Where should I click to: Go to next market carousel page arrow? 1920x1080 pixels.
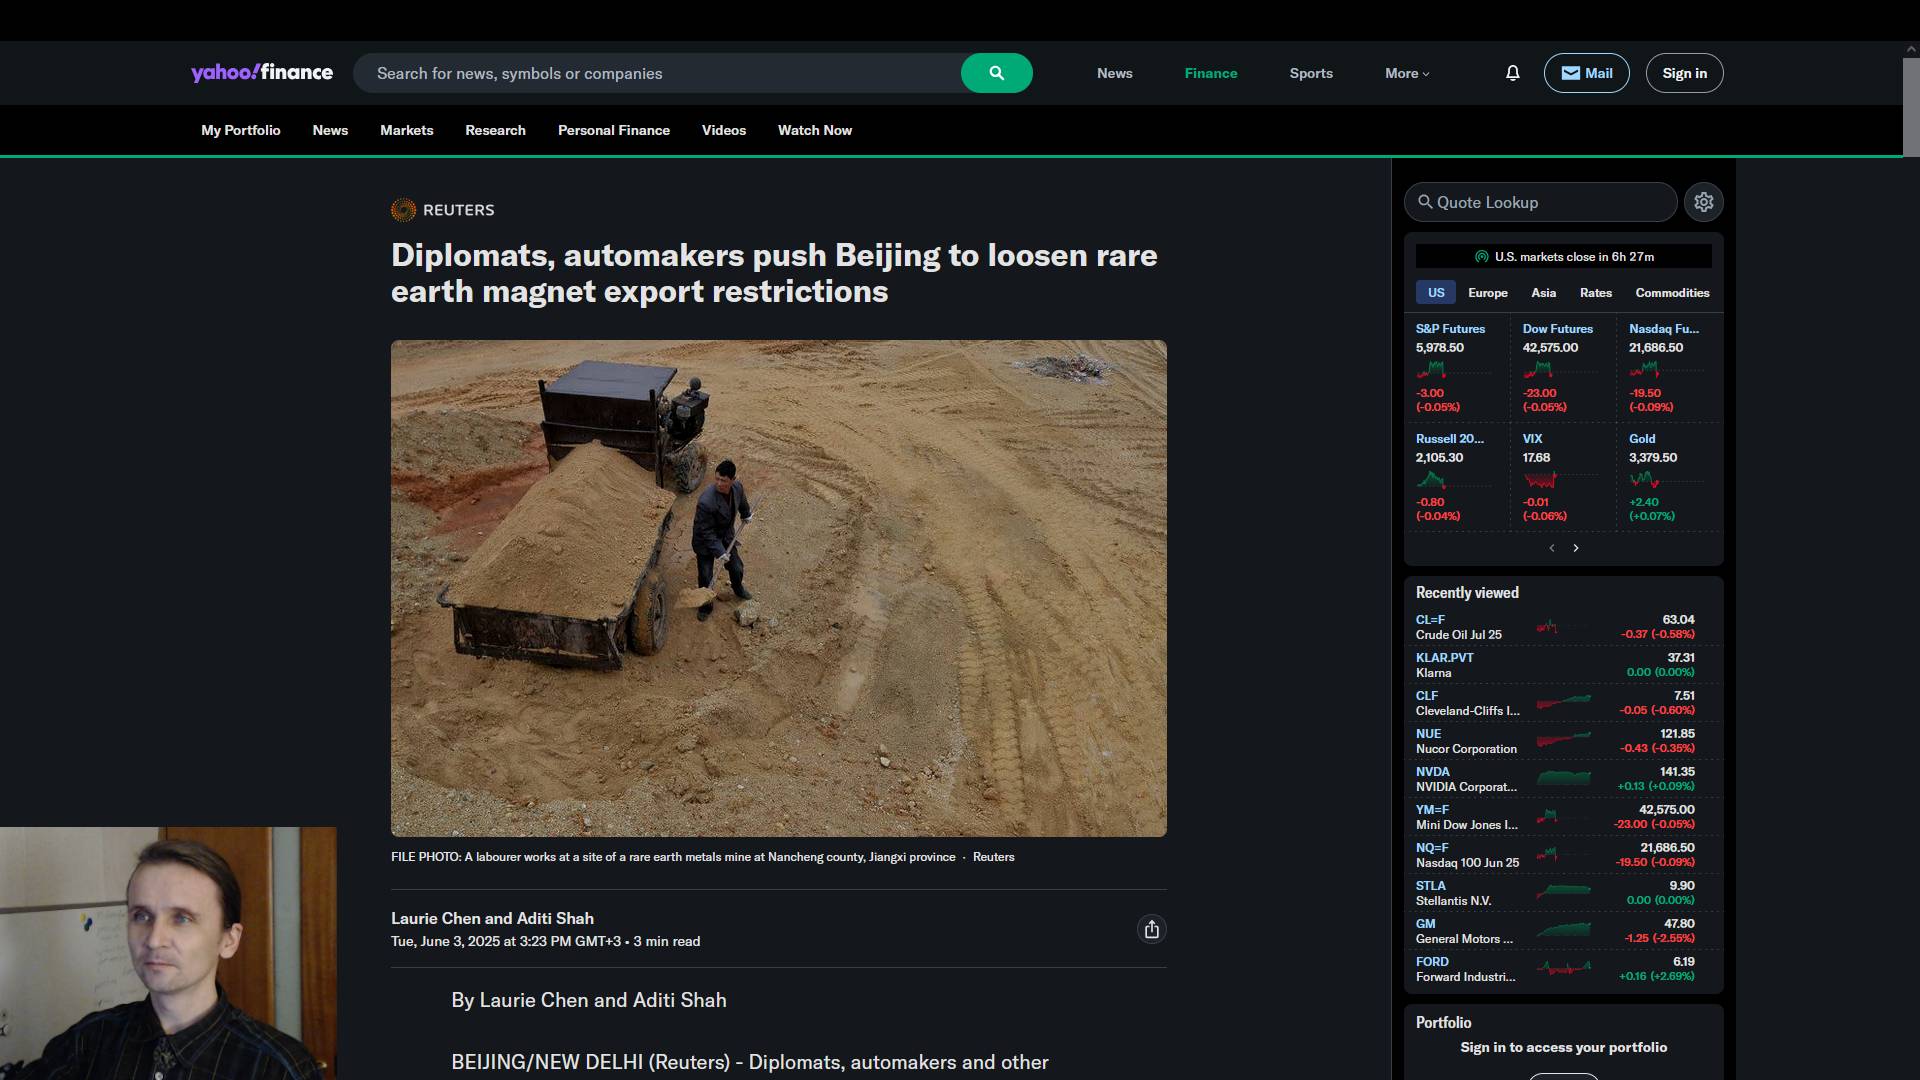click(x=1576, y=548)
